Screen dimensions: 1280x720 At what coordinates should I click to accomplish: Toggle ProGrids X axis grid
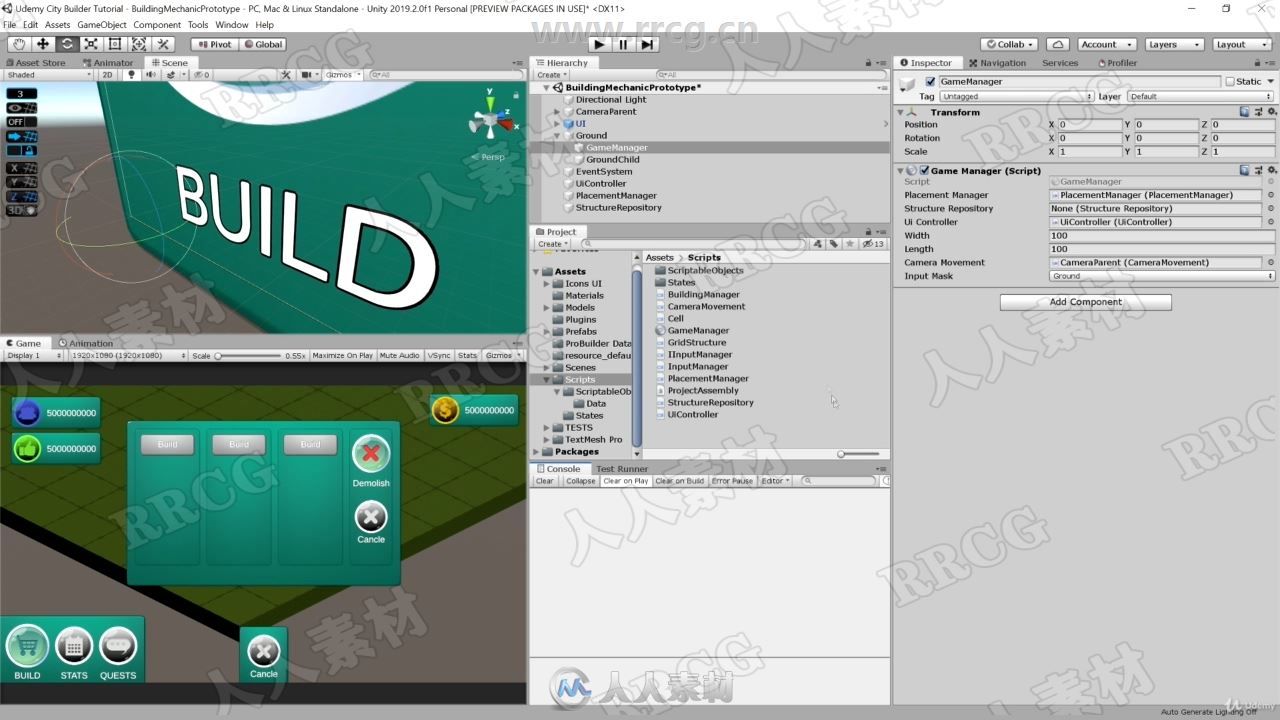click(22, 168)
